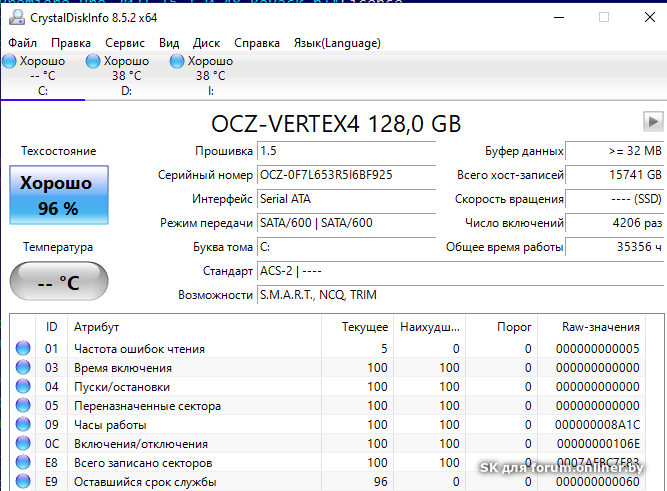Click the firmware version field 1.5

coord(346,151)
